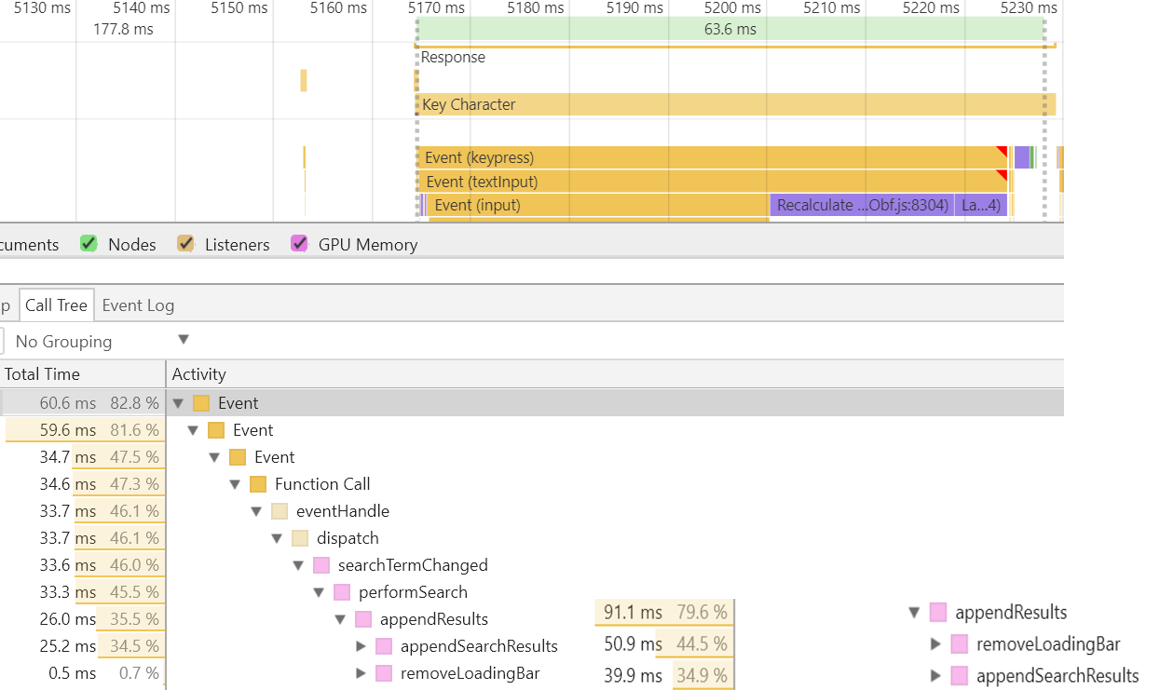
Task: Click the 39.9 ms value in the inset
Action: pos(632,675)
